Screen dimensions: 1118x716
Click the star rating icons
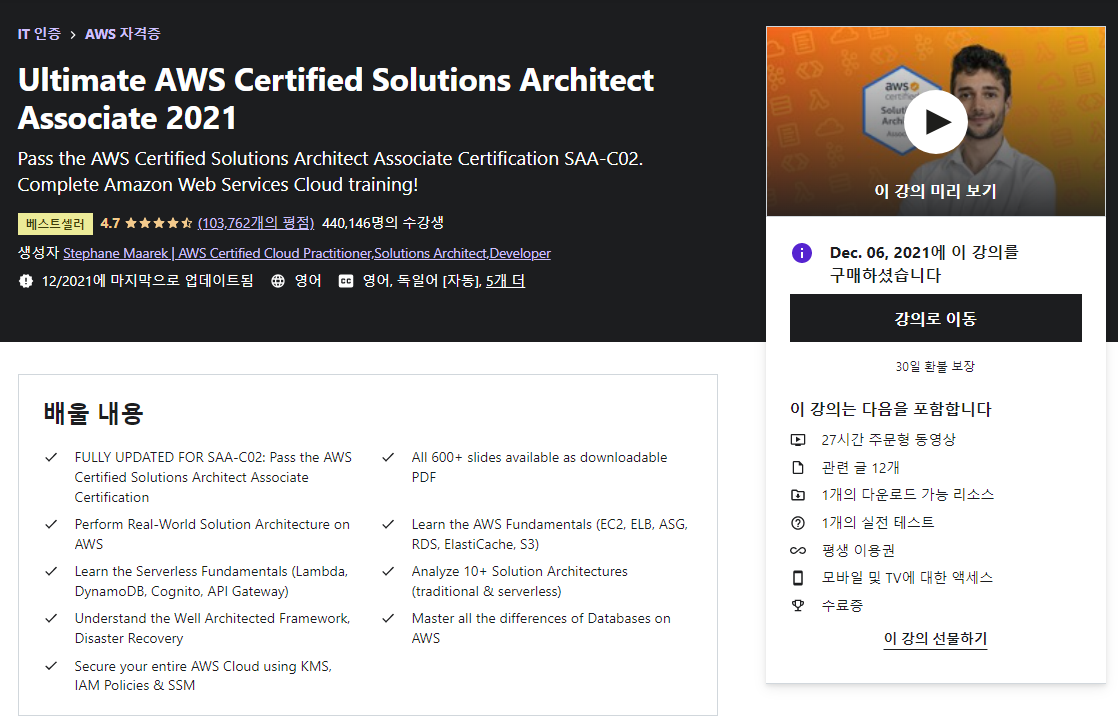pos(158,223)
